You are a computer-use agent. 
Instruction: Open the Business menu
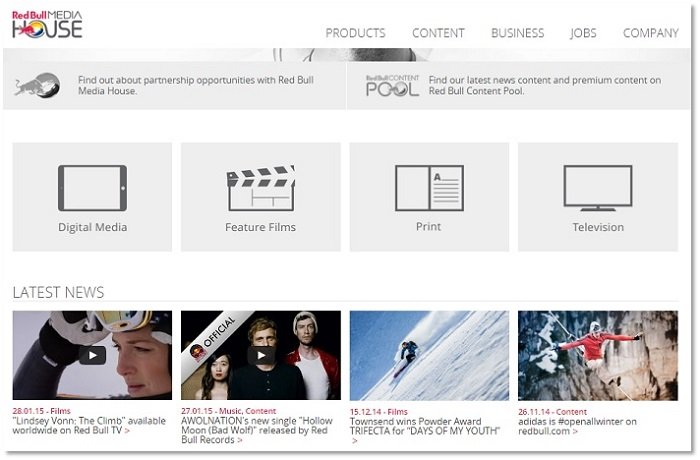tap(518, 33)
